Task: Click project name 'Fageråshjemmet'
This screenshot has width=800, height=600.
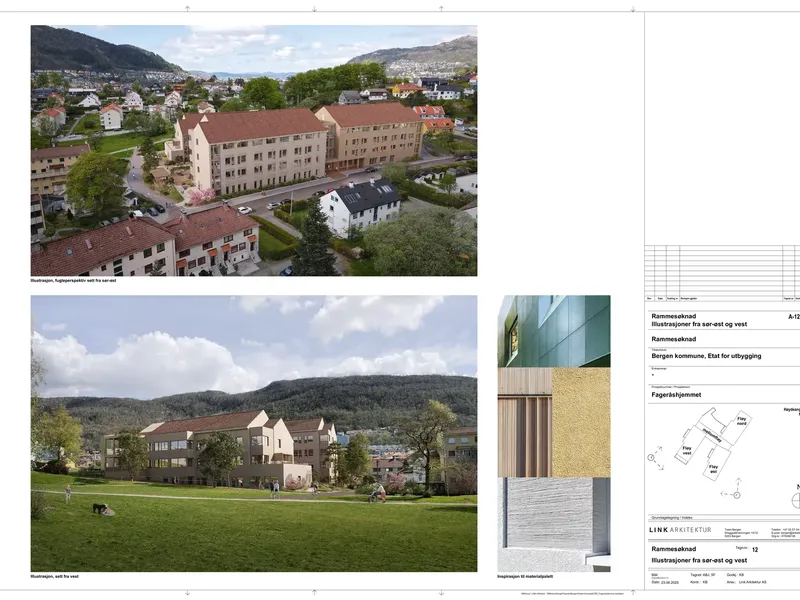Action: pyautogui.click(x=676, y=395)
